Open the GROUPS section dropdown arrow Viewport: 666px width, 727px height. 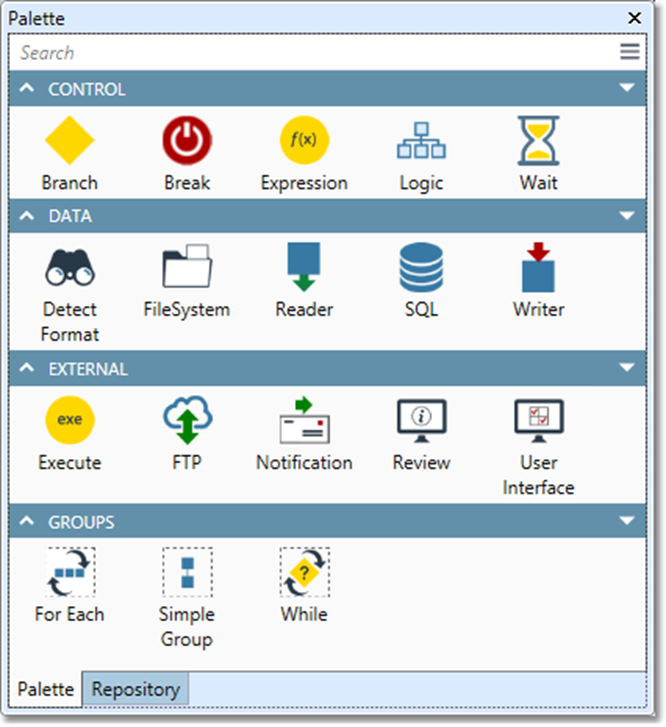(x=627, y=521)
